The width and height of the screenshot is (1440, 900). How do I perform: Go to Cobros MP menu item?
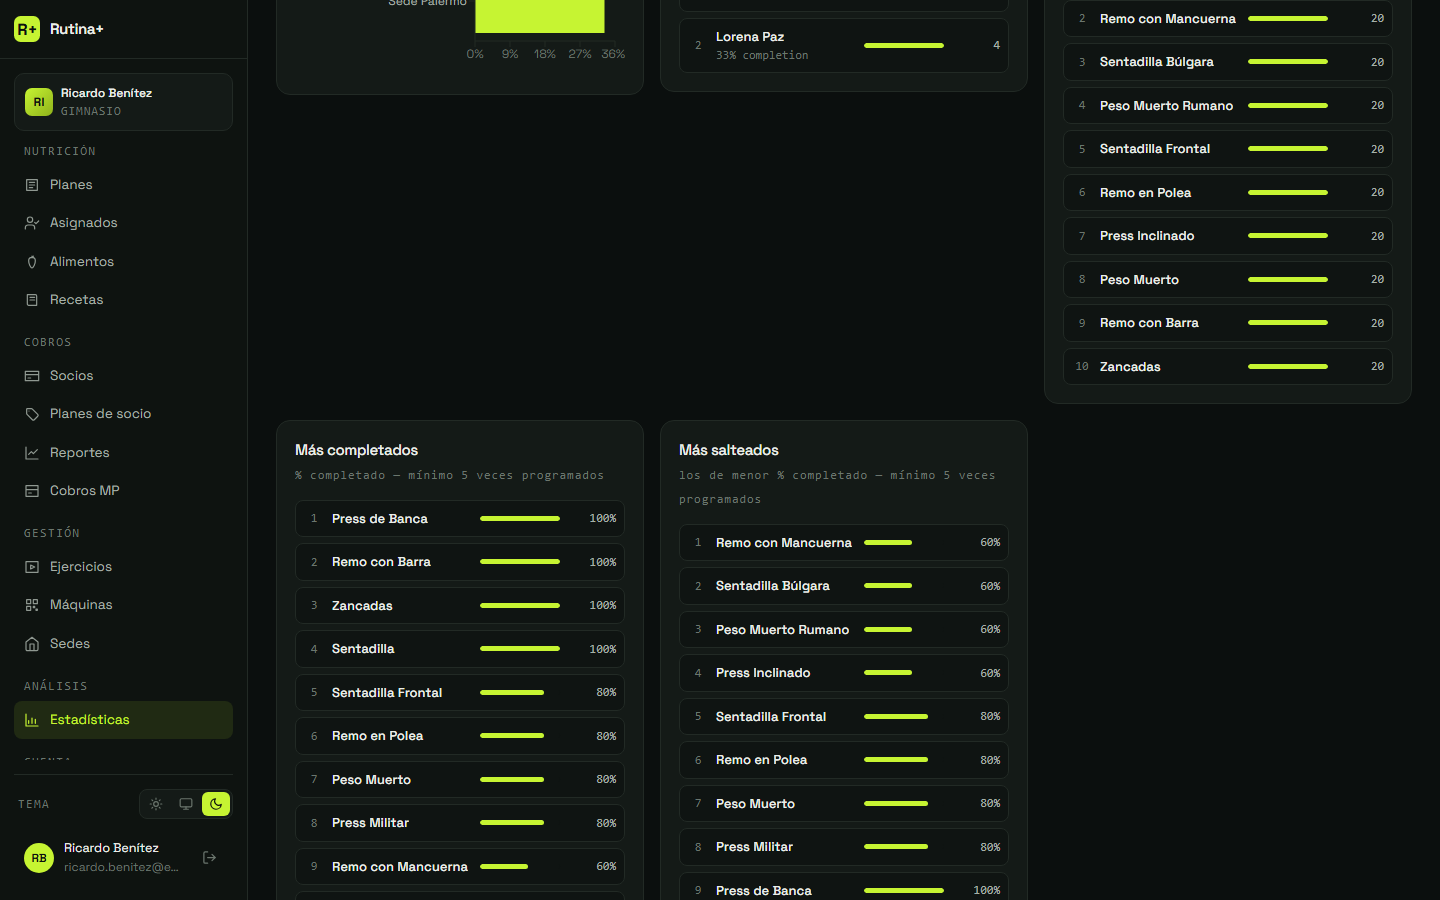pos(123,491)
